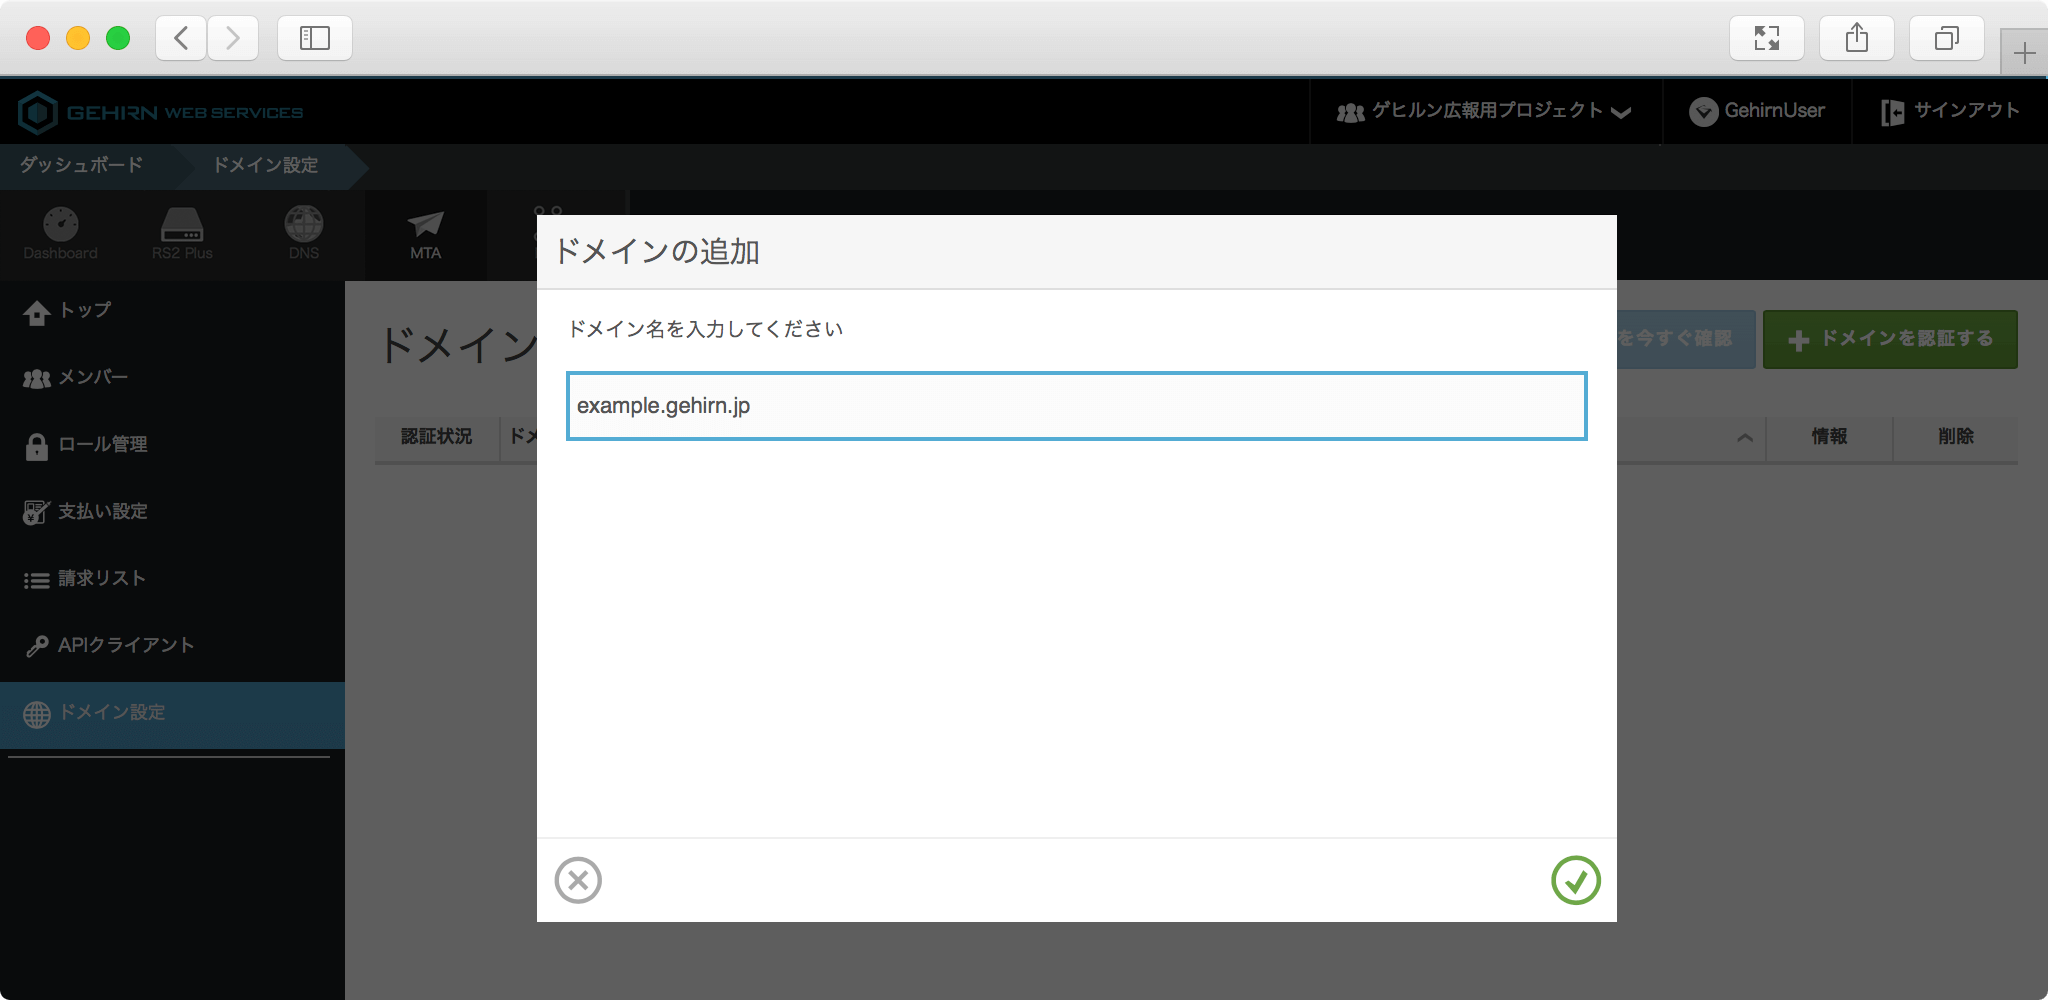Toggle the Safari sidebar button
2048x1000 pixels.
point(315,38)
